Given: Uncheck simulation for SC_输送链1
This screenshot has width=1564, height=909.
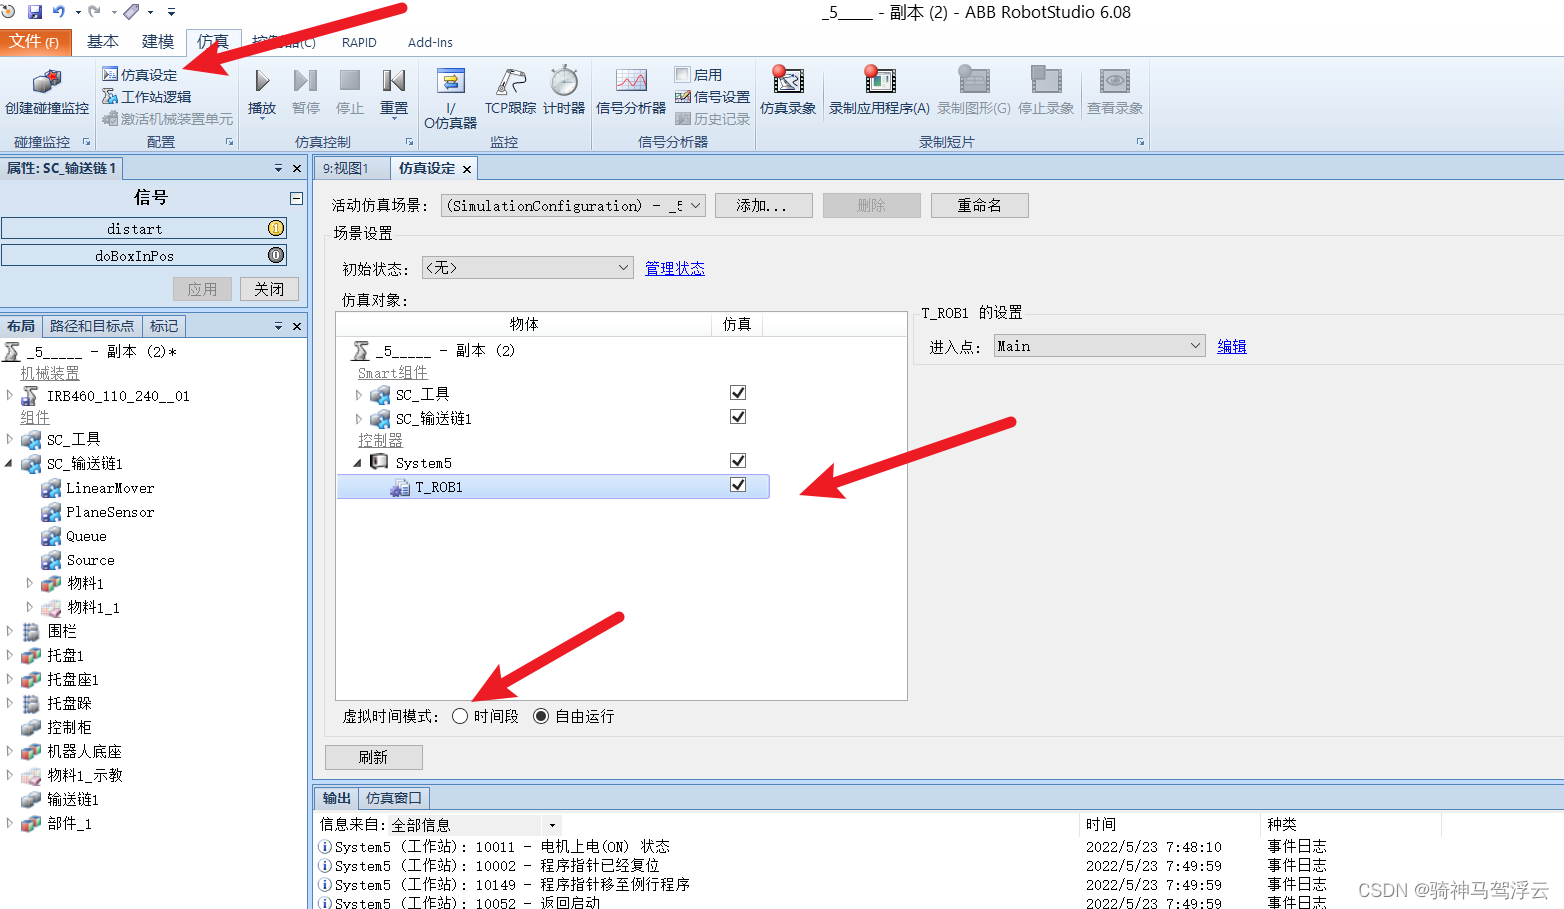Looking at the screenshot, I should tap(738, 417).
